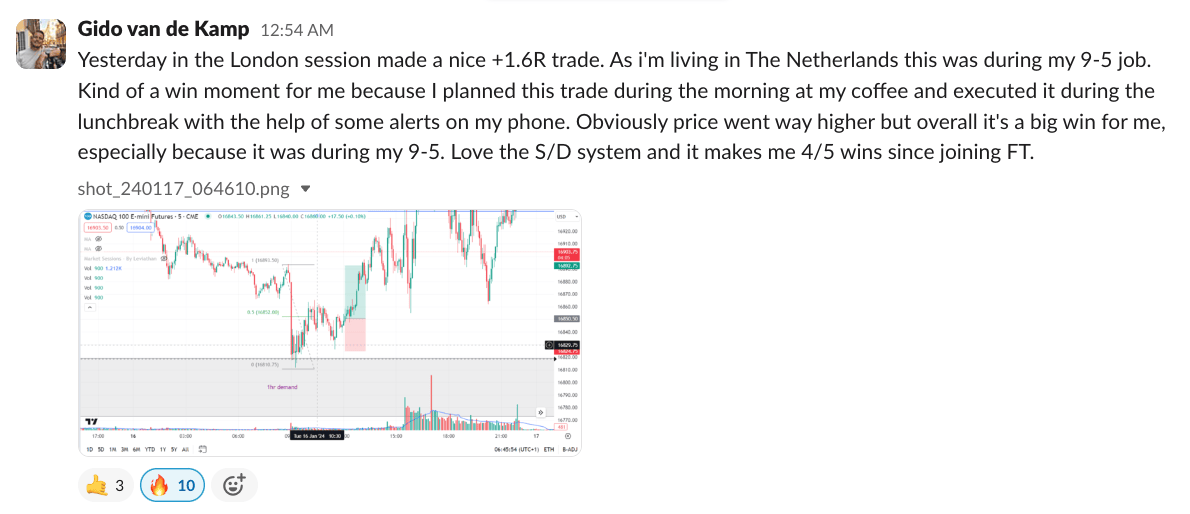
Task: Open the USD currency dropdown on chart
Action: pyautogui.click(x=561, y=216)
